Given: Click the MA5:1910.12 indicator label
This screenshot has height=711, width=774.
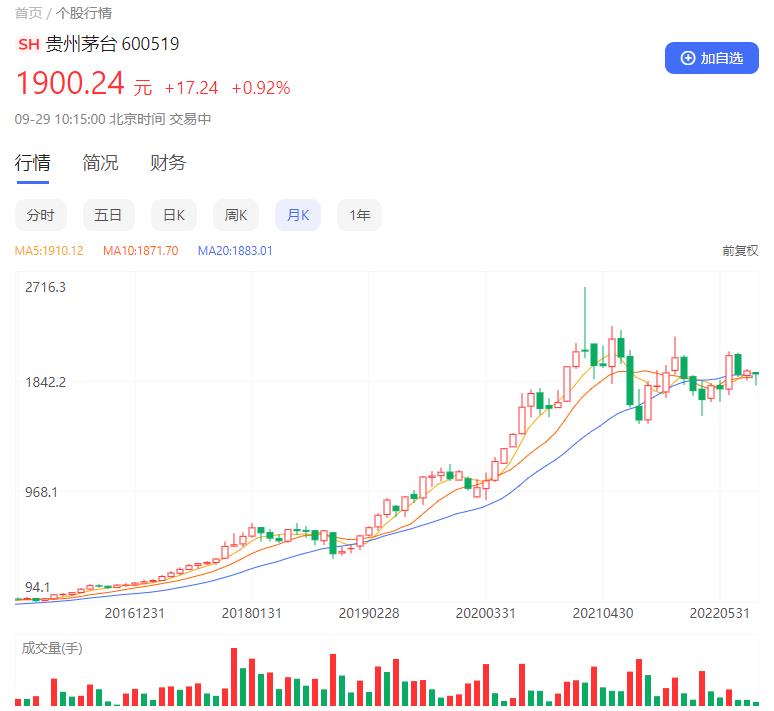Looking at the screenshot, I should pyautogui.click(x=49, y=251).
